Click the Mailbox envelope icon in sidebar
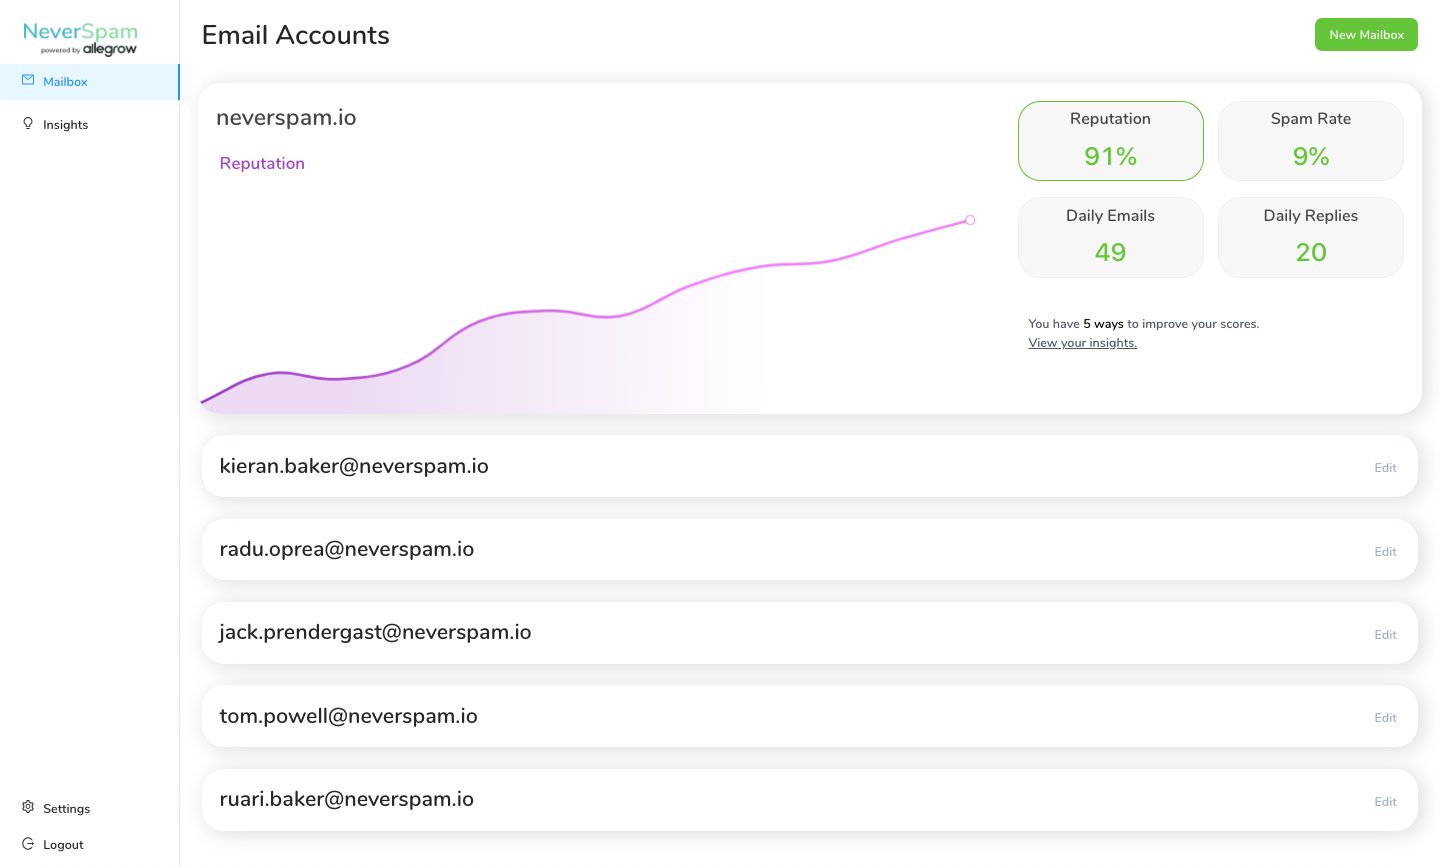 pos(28,81)
